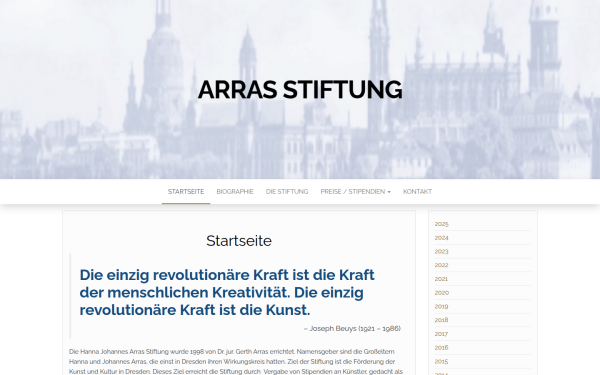Image resolution: width=600 pixels, height=375 pixels.
Task: Click the 2015 sidebar link
Action: [x=441, y=361]
